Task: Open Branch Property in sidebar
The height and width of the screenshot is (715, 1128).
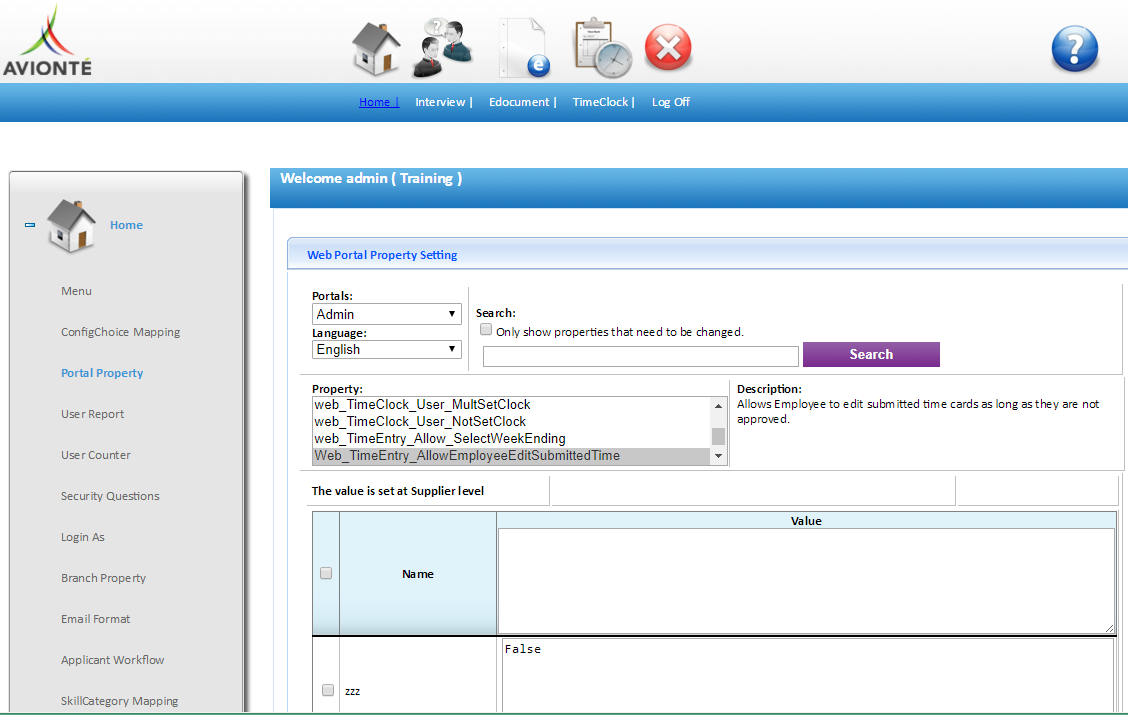Action: click(104, 578)
